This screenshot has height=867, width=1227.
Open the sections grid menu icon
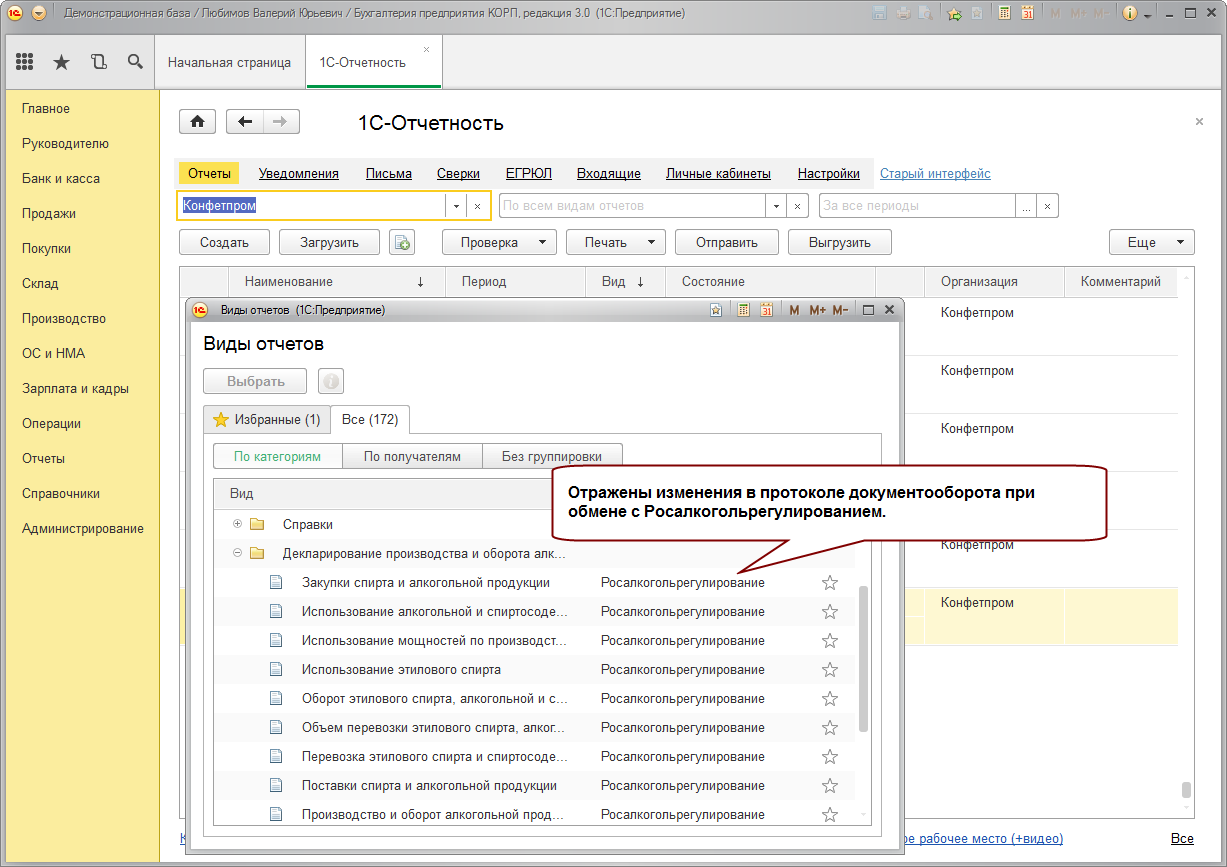(x=25, y=62)
